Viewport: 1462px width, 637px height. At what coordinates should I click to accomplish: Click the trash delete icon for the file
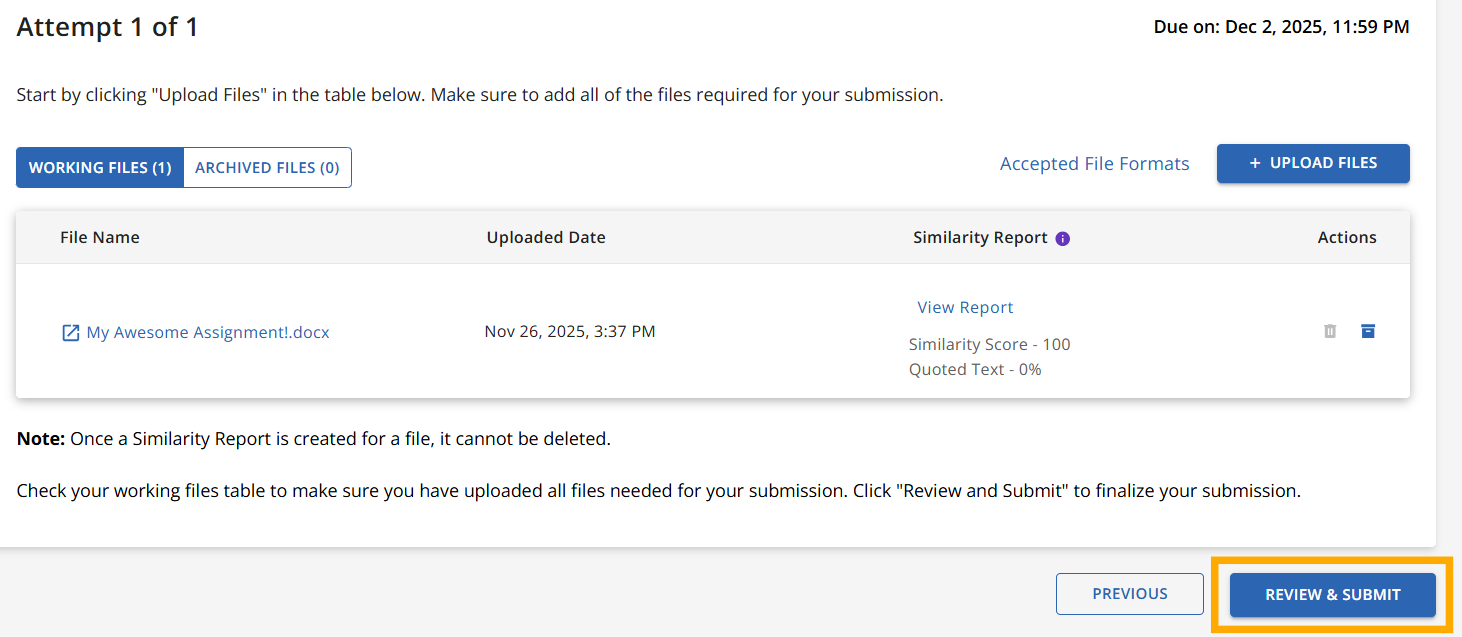coord(1330,331)
